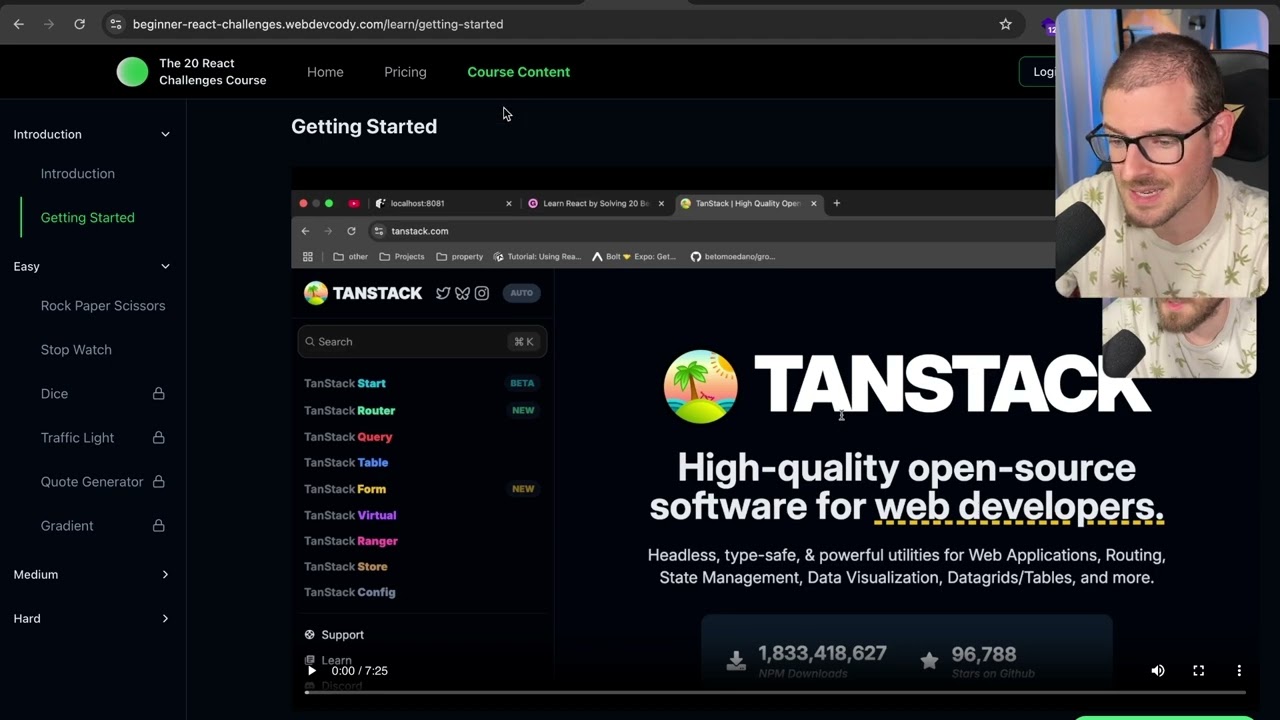Collapse the Introduction section chevron
1280x720 pixels.
[165, 134]
